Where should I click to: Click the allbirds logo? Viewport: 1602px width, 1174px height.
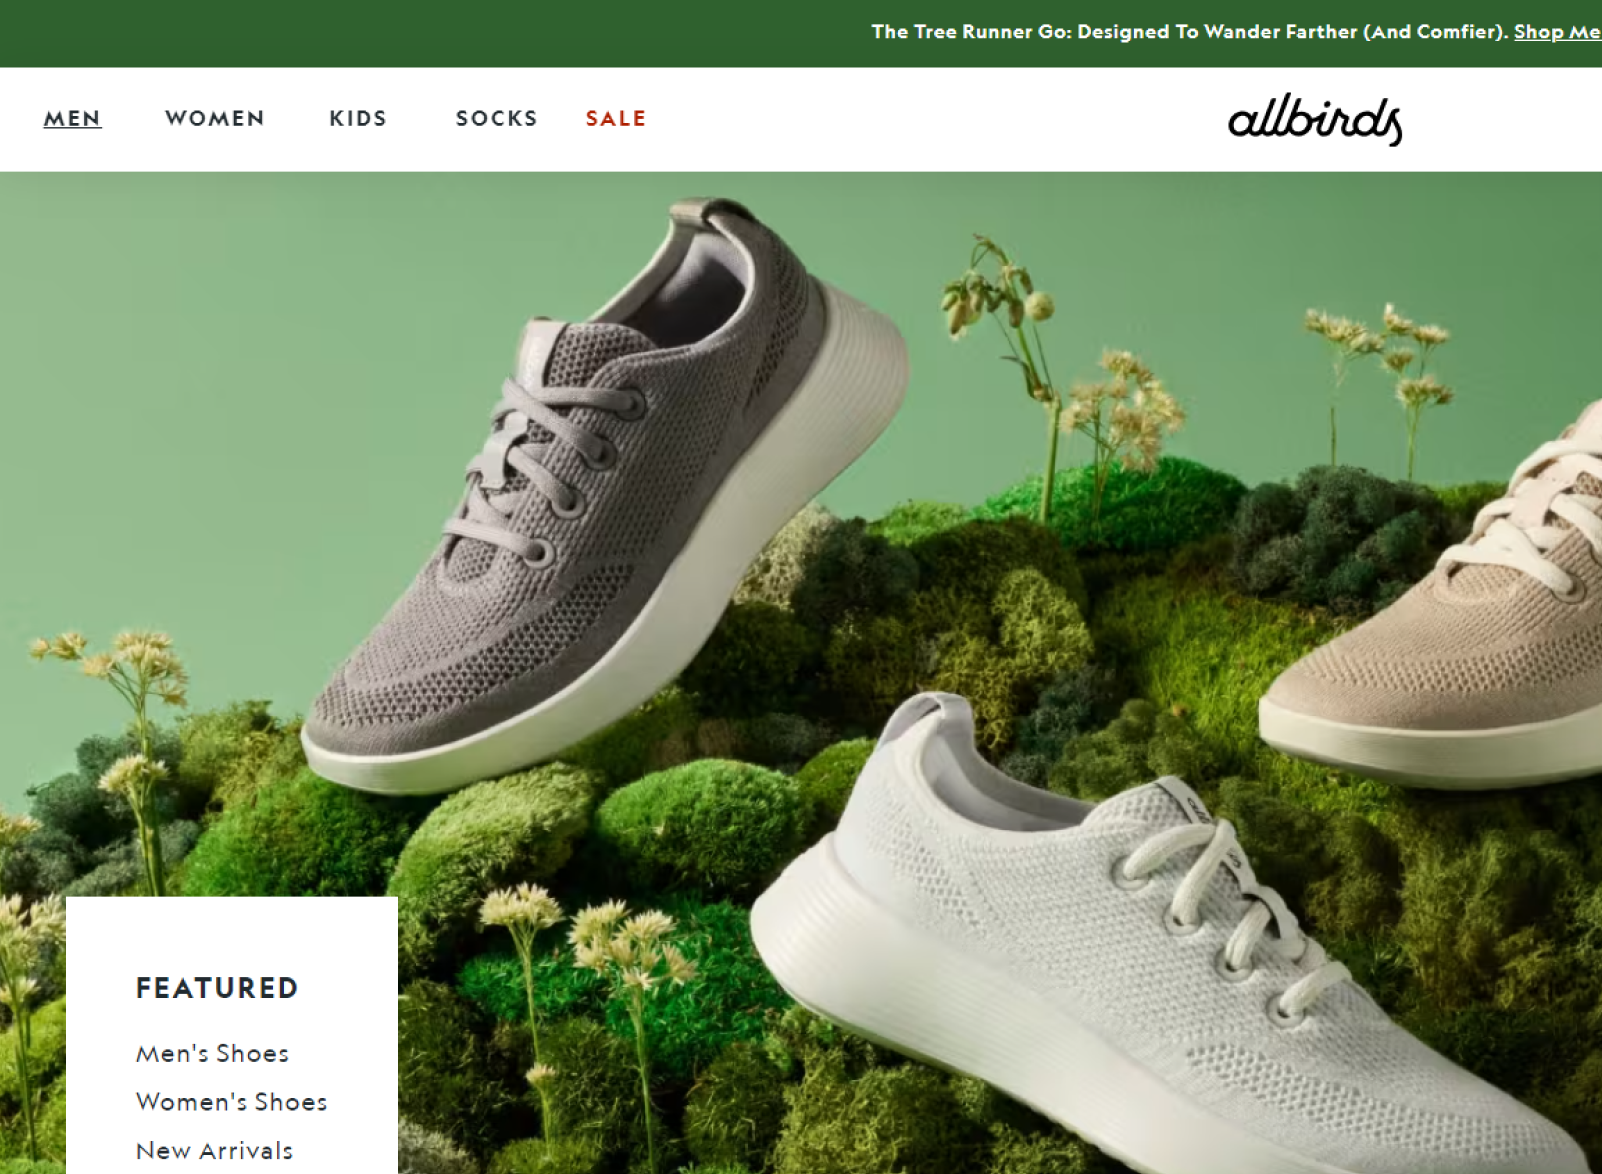[x=1315, y=120]
